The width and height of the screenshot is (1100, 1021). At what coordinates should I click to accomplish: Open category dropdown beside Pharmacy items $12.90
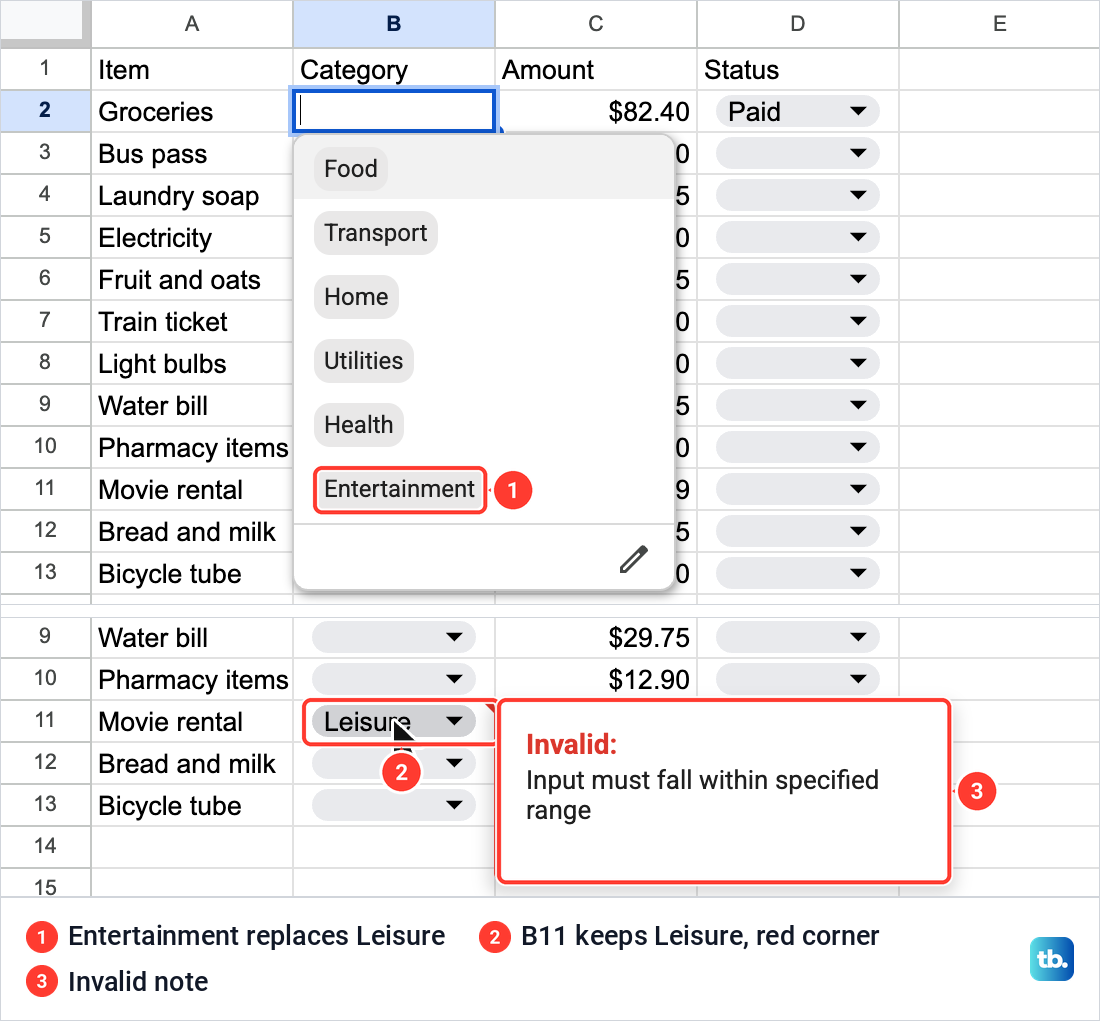(x=394, y=679)
